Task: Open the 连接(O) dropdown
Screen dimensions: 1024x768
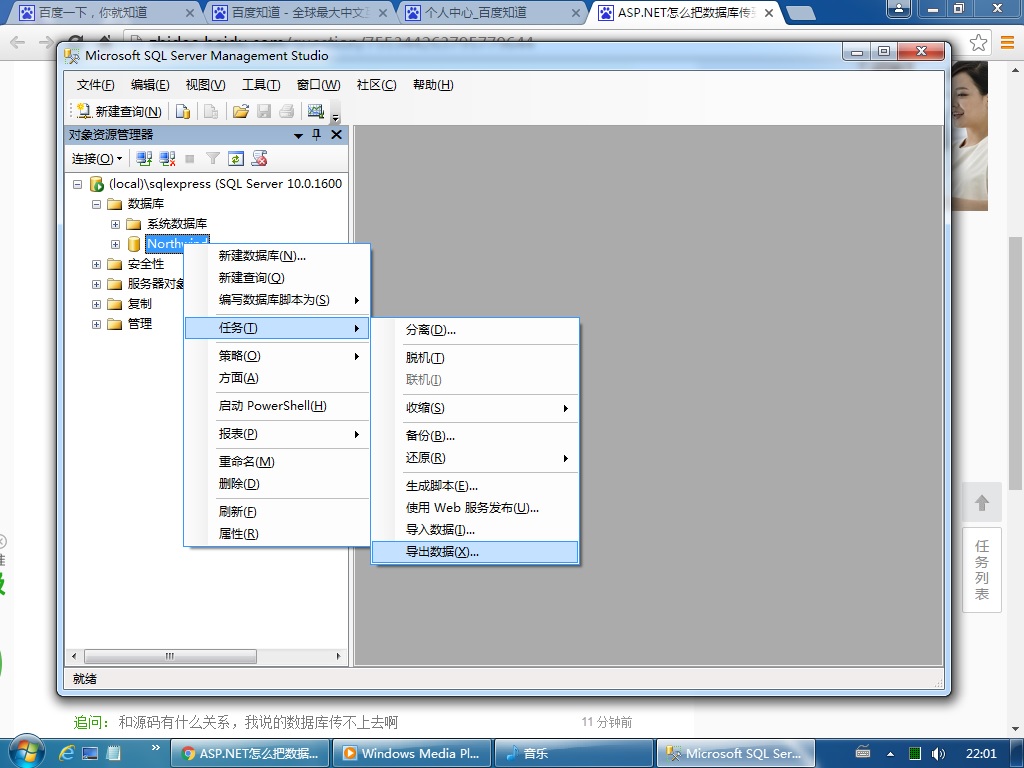Action: pyautogui.click(x=97, y=159)
